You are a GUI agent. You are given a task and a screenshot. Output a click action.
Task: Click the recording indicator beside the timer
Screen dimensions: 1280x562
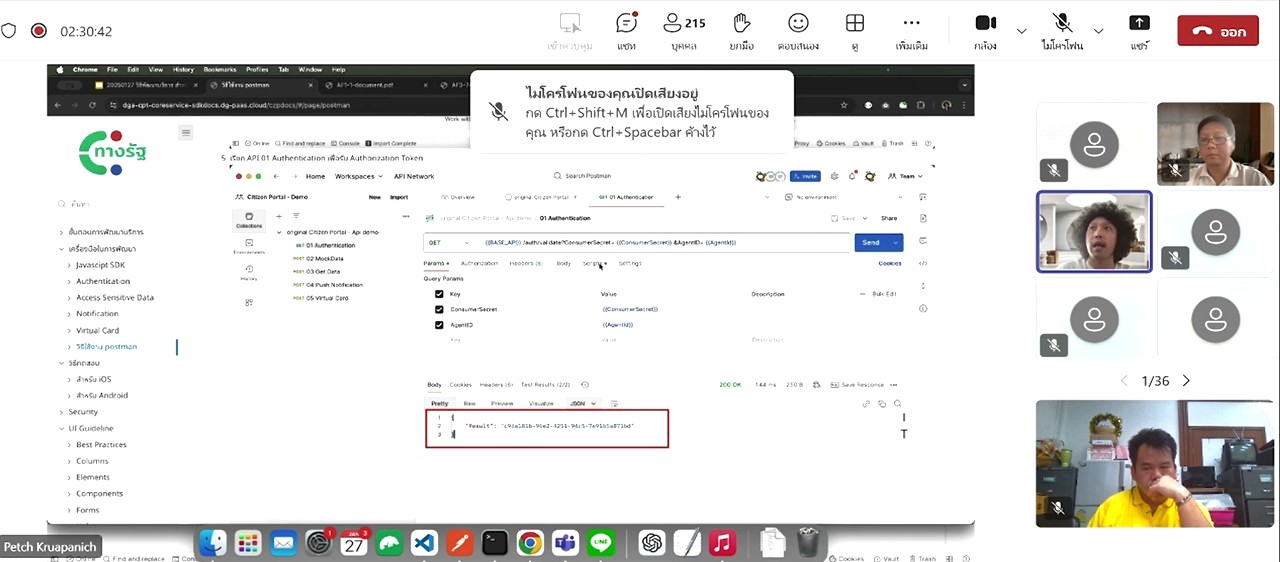[x=39, y=31]
